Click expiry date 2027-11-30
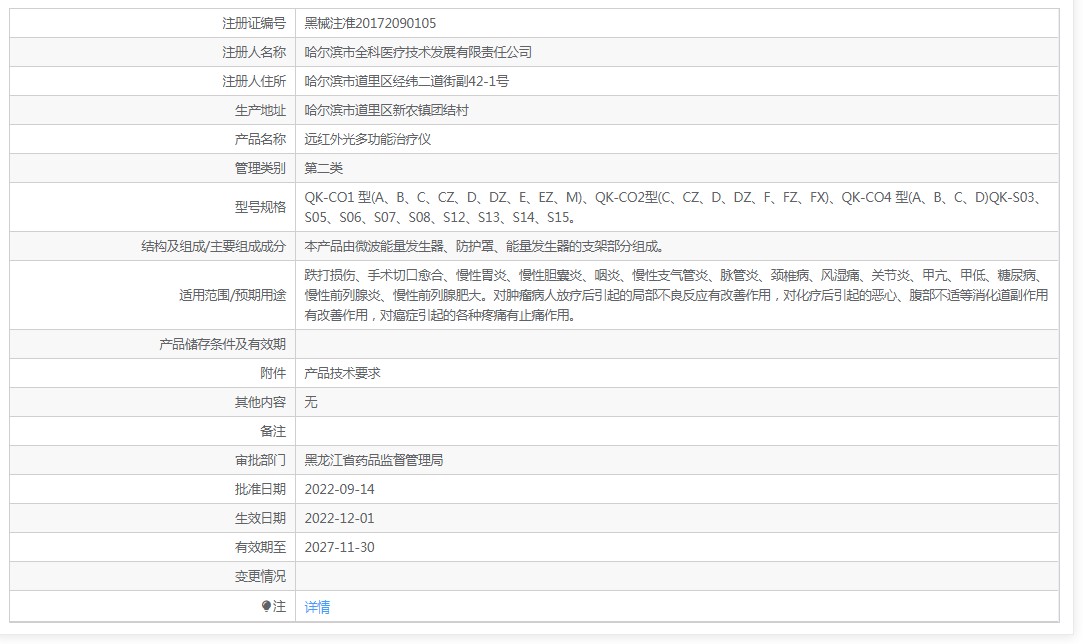The image size is (1083, 644). click(339, 547)
